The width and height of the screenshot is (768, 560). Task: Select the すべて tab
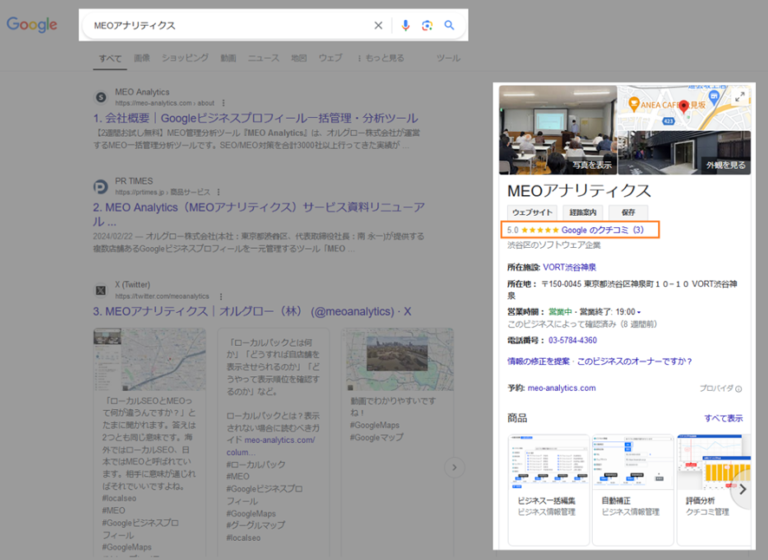coord(110,58)
